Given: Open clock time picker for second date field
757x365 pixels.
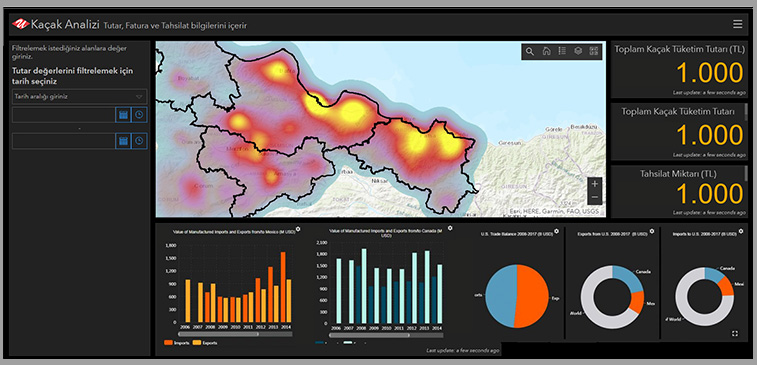Looking at the screenshot, I should coord(140,141).
